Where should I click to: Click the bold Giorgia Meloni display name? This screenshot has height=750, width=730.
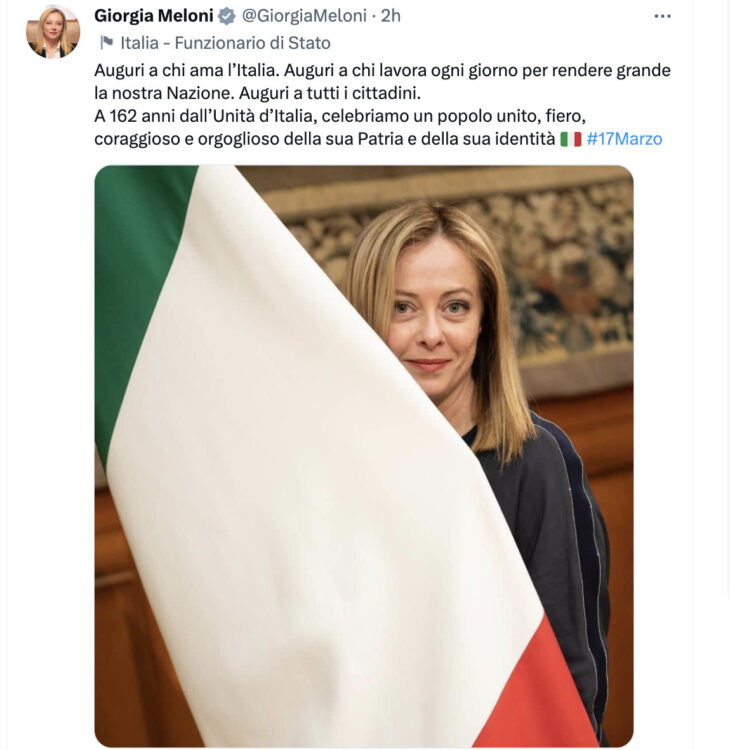tap(154, 16)
